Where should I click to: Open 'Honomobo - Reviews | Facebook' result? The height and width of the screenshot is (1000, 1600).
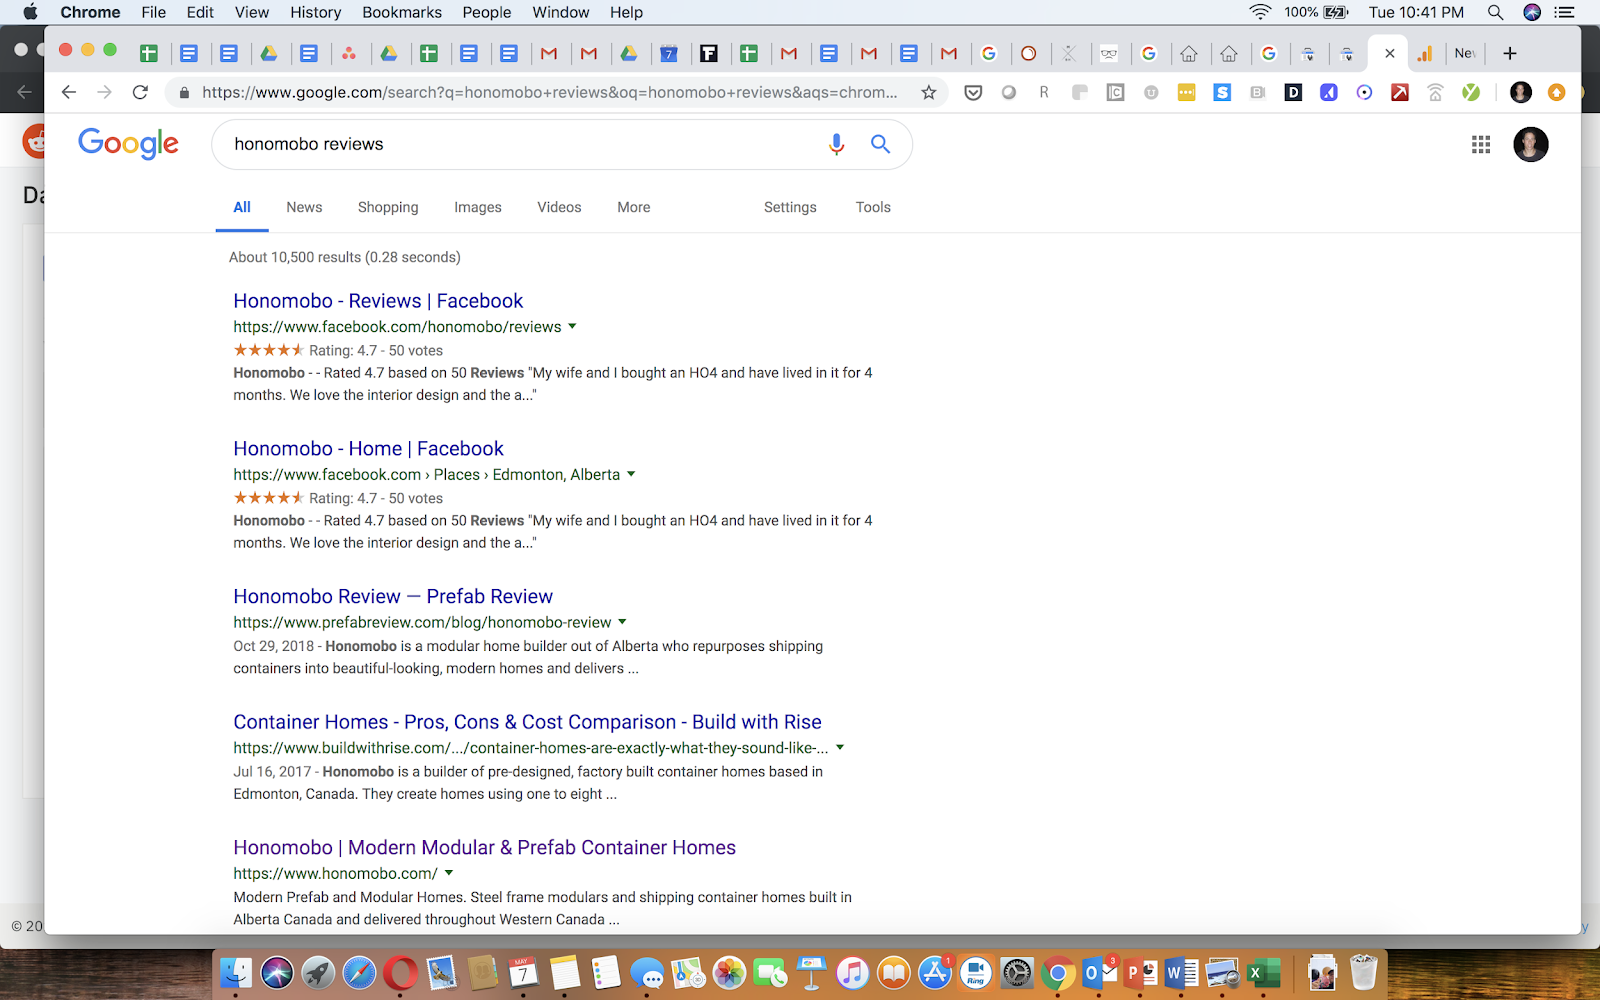click(x=378, y=301)
